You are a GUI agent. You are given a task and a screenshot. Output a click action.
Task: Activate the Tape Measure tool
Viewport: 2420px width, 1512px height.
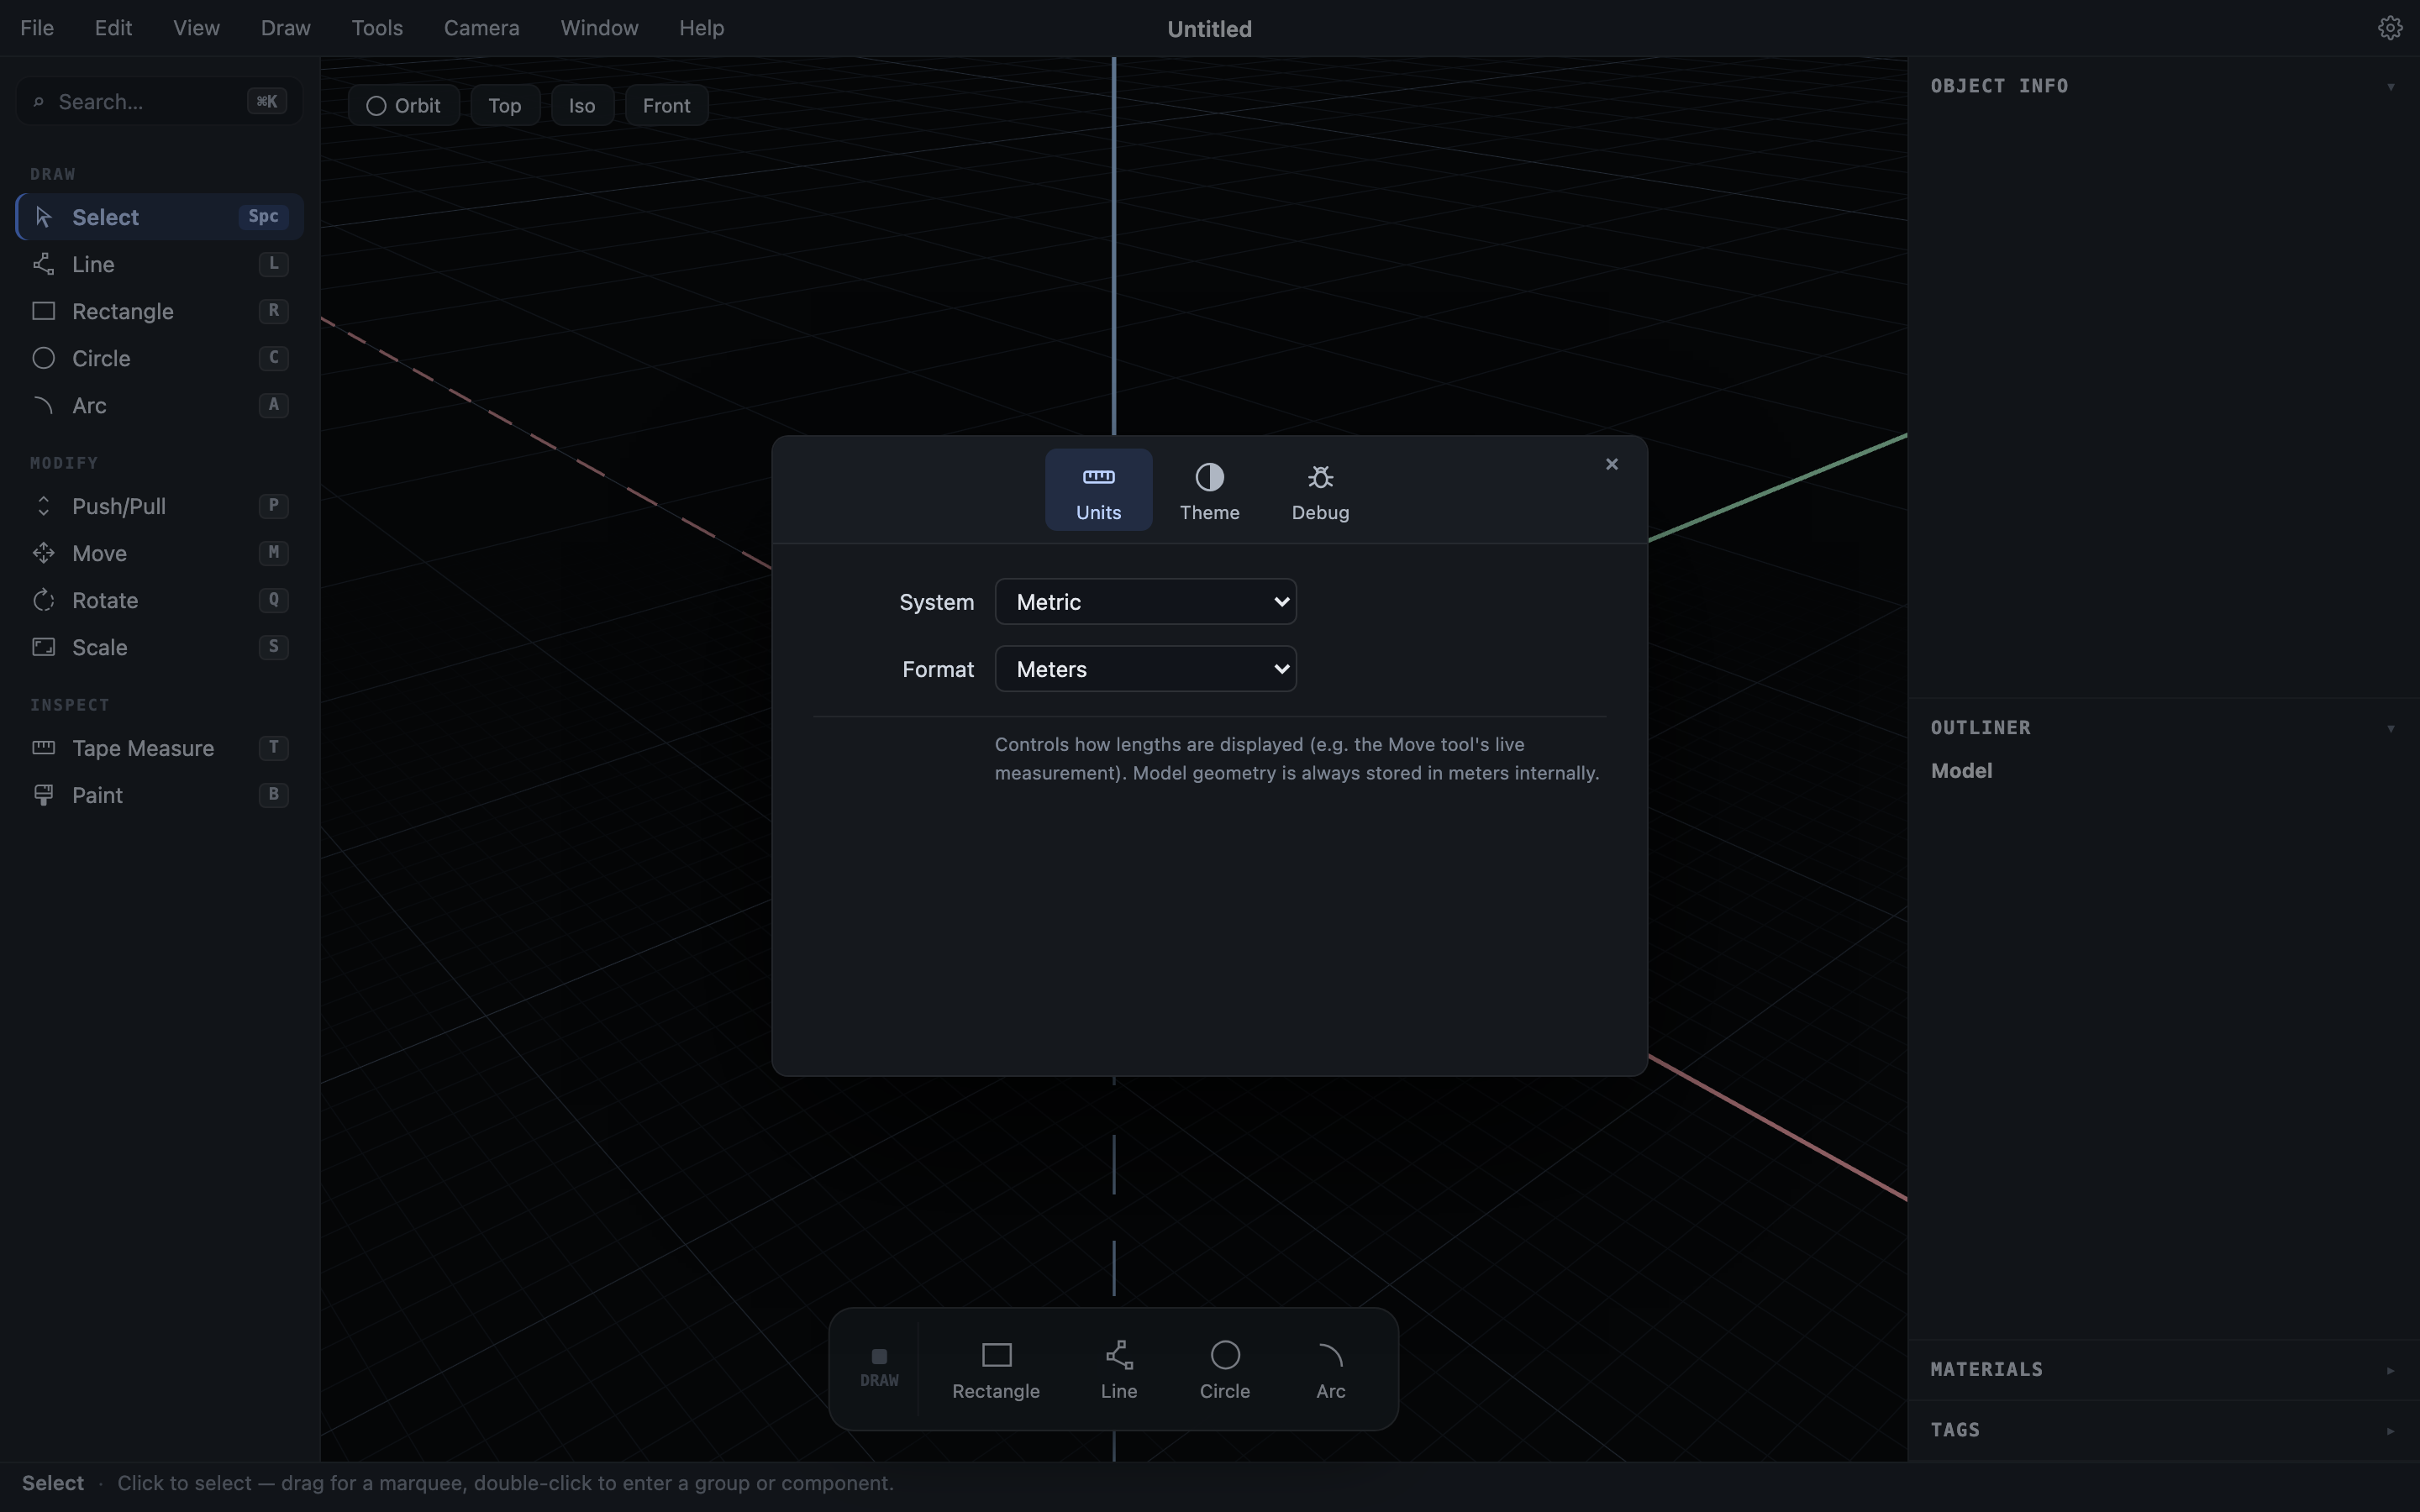(160, 748)
